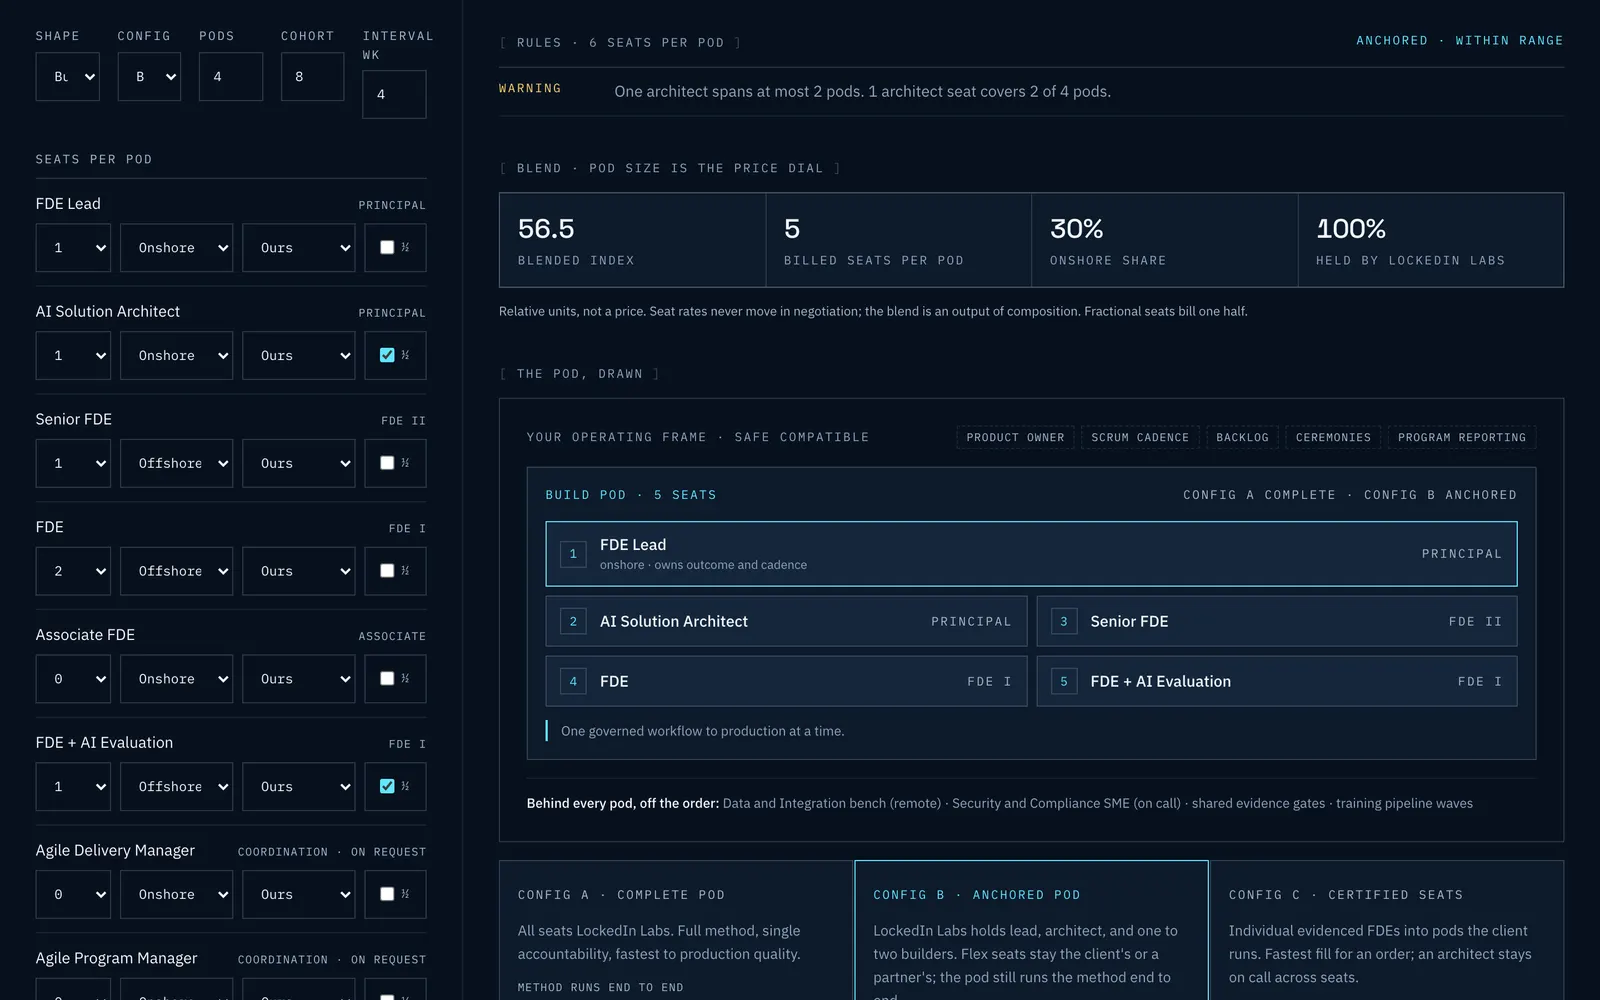
Task: Open Agile Delivery Manager Onshore location dropdown
Action: coord(177,895)
